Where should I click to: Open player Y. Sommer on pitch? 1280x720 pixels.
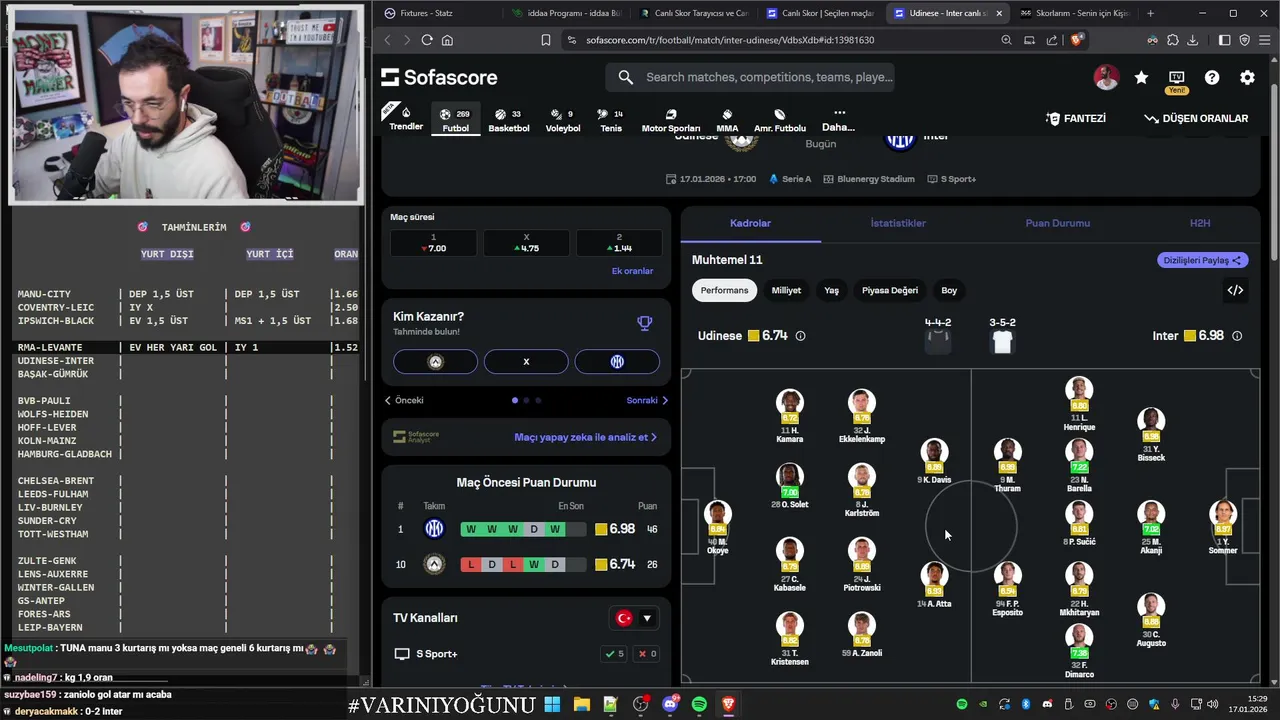tap(1222, 528)
